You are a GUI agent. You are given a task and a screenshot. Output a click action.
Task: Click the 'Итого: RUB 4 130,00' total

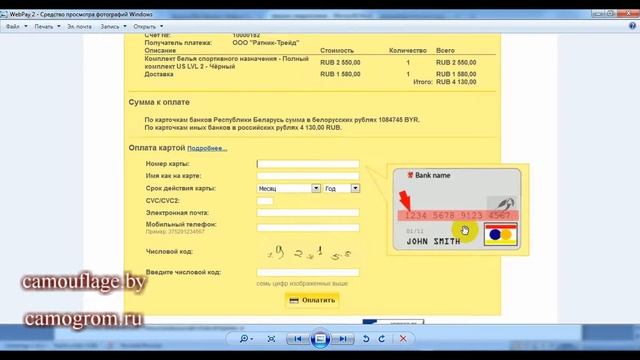click(x=444, y=82)
